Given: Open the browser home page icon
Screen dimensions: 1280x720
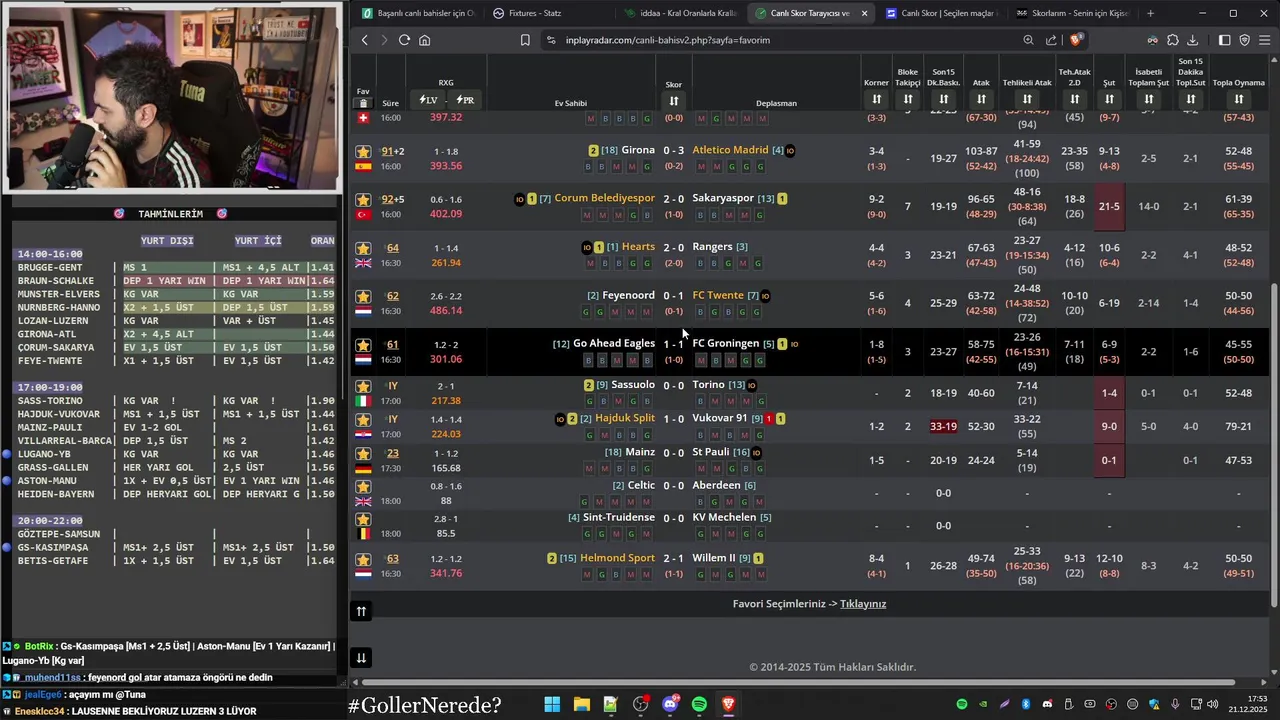Looking at the screenshot, I should pos(425,40).
